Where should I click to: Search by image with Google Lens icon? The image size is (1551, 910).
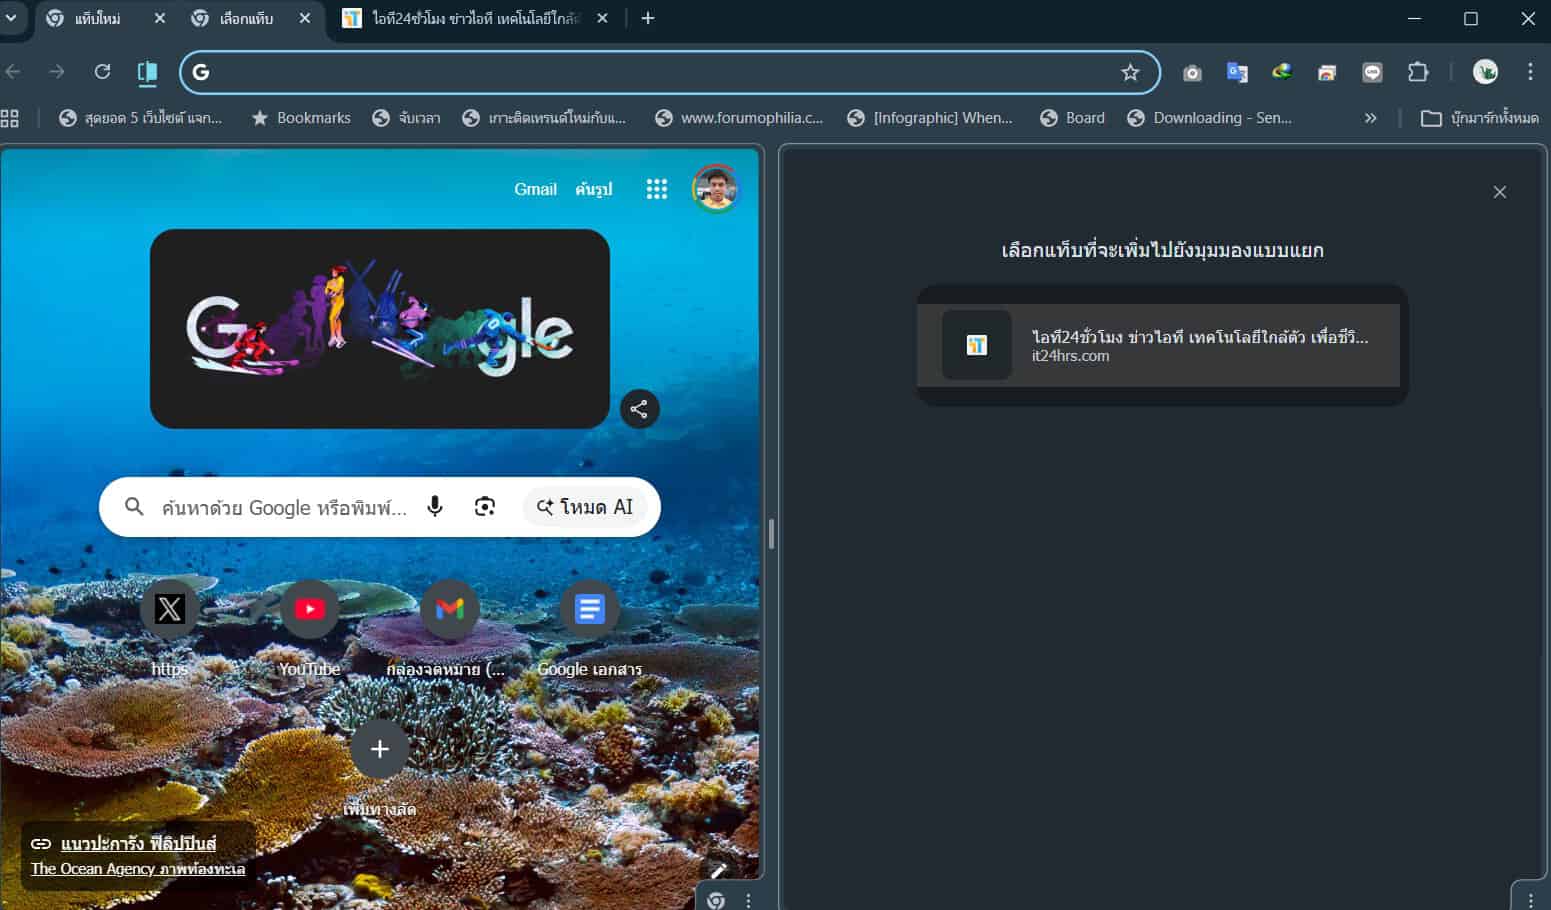pyautogui.click(x=485, y=507)
